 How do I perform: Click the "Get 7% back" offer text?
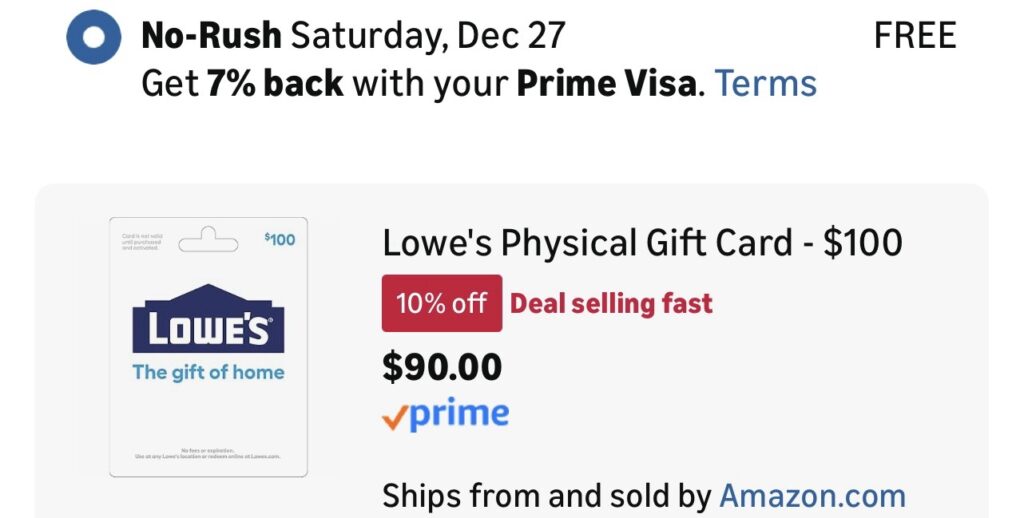tap(242, 83)
